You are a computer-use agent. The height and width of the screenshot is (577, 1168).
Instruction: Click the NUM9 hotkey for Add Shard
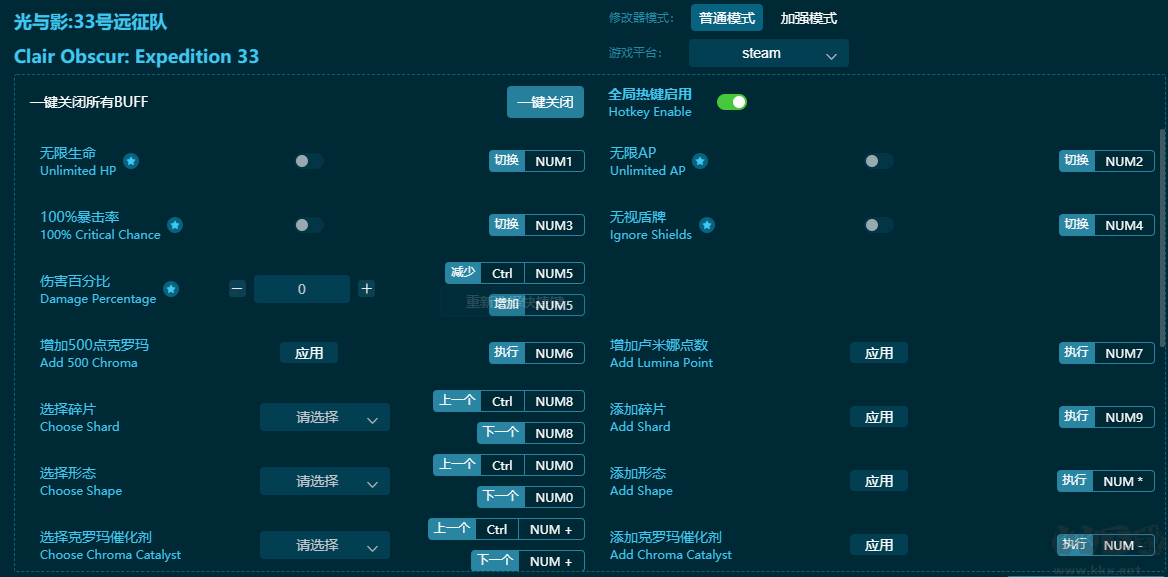coord(1107,417)
